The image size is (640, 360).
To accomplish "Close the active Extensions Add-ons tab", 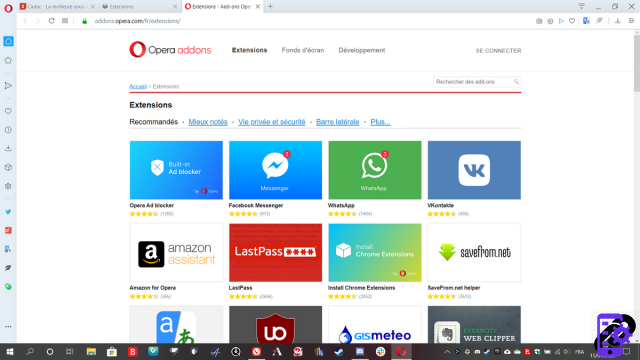I will [x=258, y=7].
